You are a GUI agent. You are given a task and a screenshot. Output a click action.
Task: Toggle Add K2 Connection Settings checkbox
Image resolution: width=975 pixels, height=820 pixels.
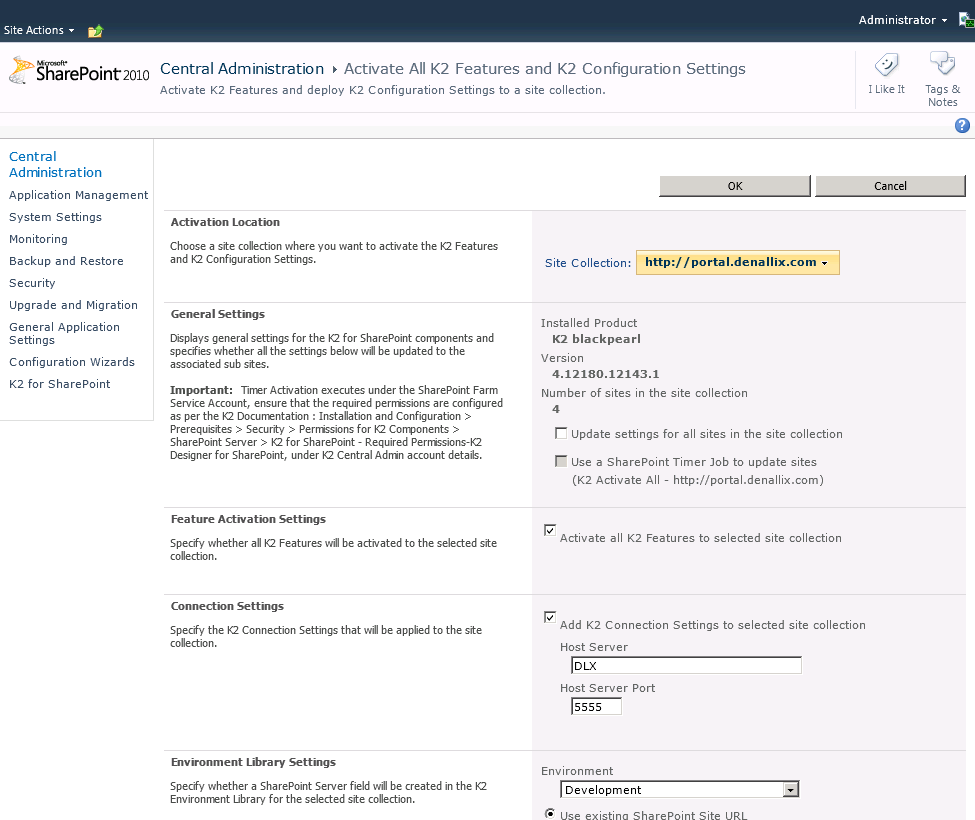coord(550,617)
